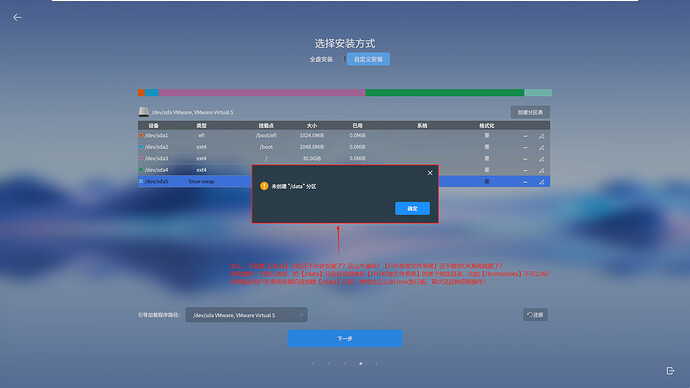Click the 挂载点 column header

[x=266, y=125]
